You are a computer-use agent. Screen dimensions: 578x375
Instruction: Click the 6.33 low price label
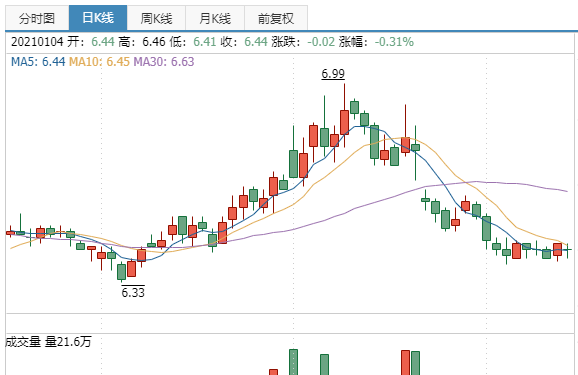(133, 292)
